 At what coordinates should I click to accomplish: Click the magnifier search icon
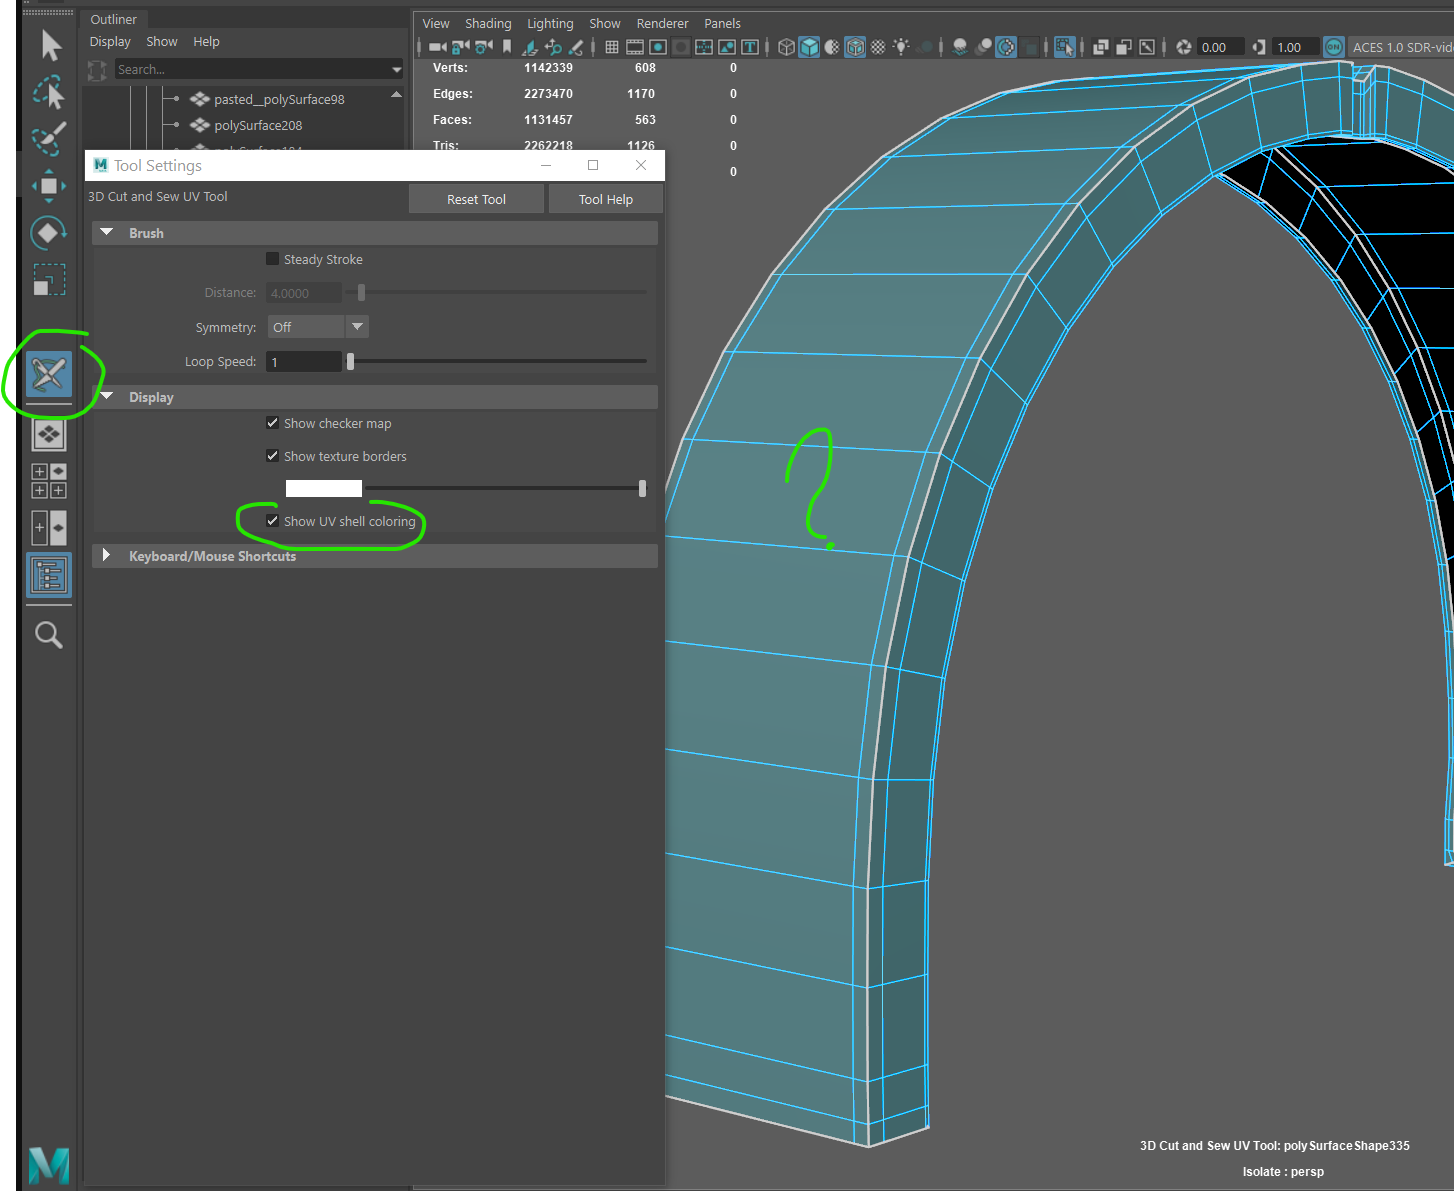(x=49, y=635)
